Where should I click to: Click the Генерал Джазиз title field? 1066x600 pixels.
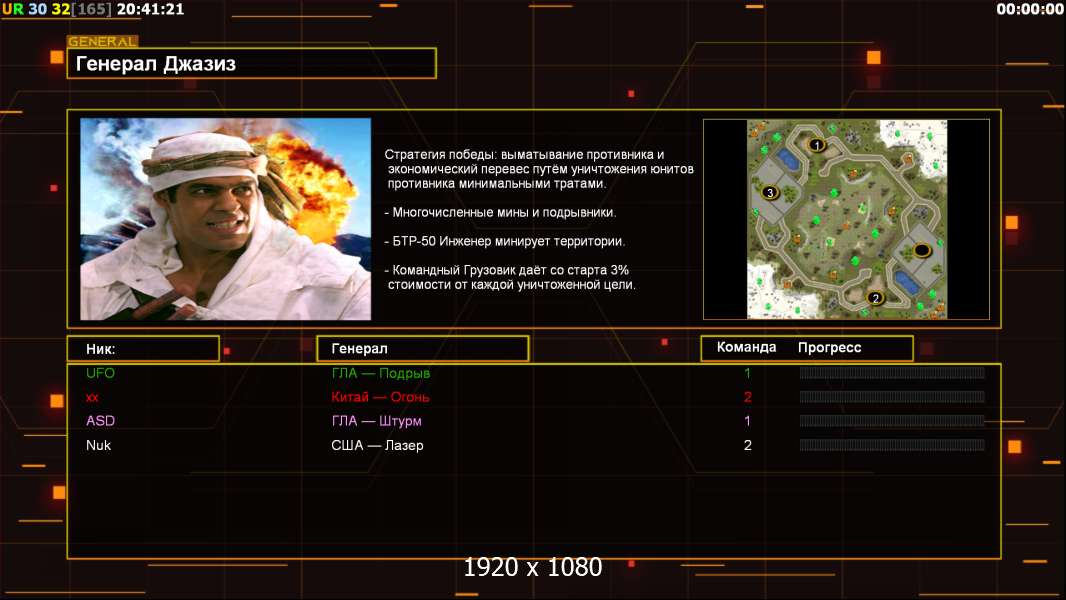[x=252, y=63]
